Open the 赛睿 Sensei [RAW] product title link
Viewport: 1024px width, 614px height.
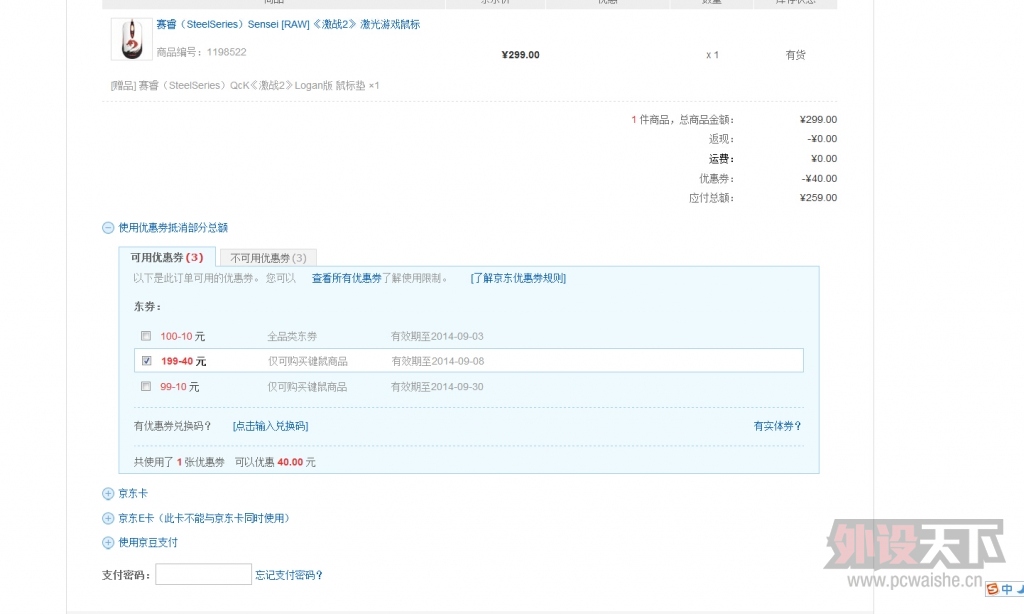pyautogui.click(x=288, y=24)
